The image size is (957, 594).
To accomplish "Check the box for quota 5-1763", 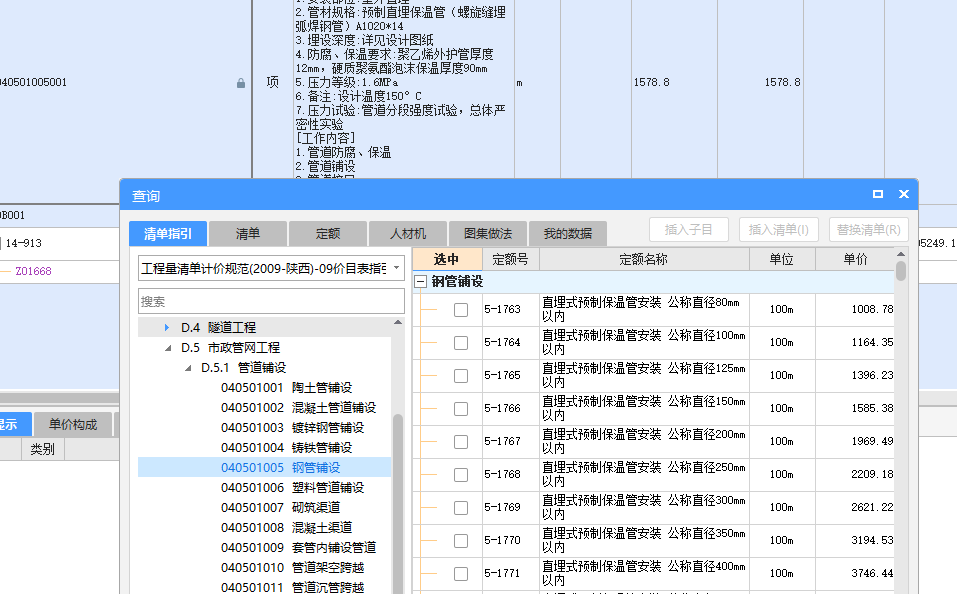I will pyautogui.click(x=461, y=310).
